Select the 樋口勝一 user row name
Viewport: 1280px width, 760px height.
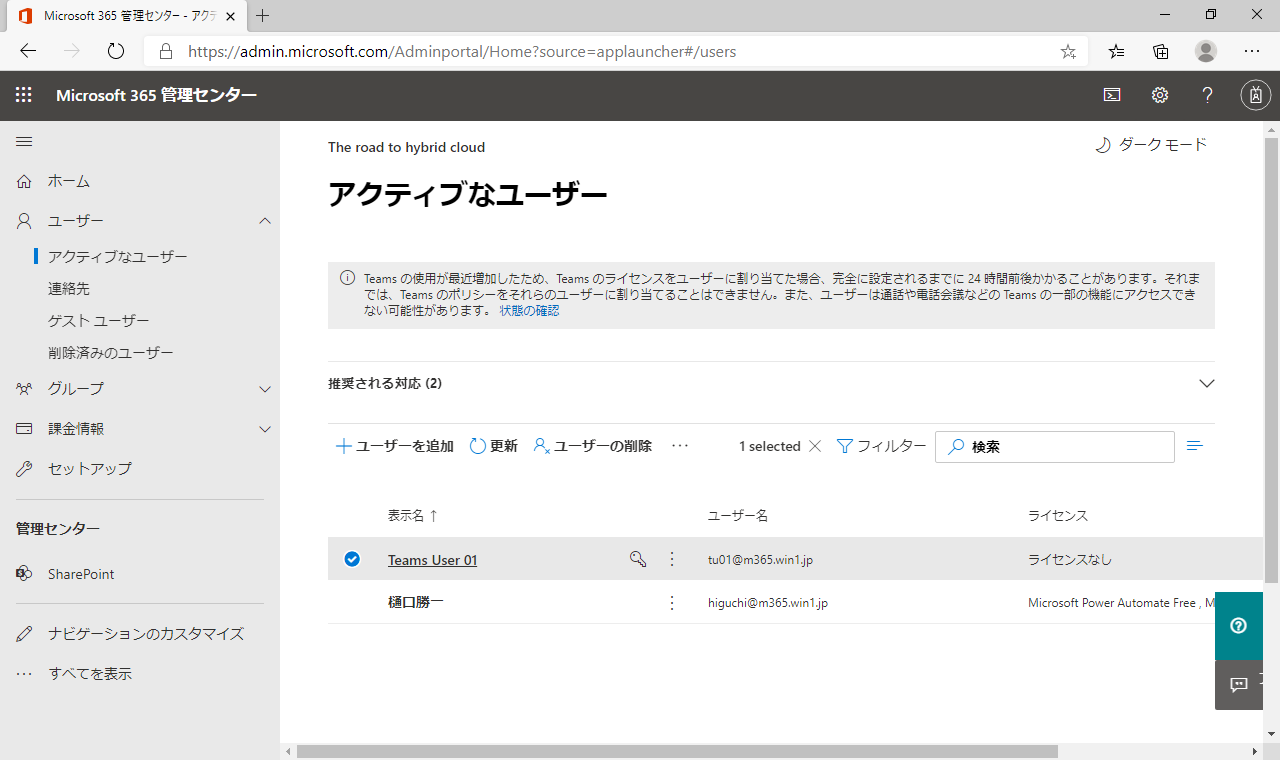pyautogui.click(x=415, y=603)
